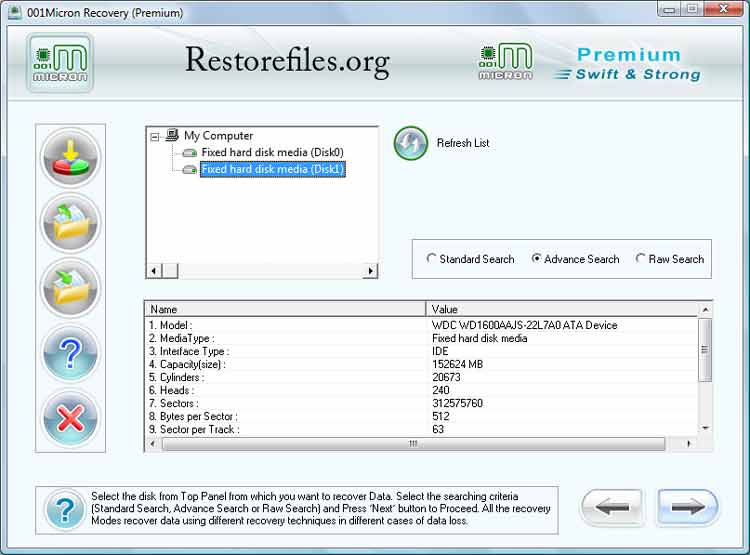Viewport: 750px width, 555px height.
Task: Click the Restorefiles.org banner text
Action: pos(287,61)
